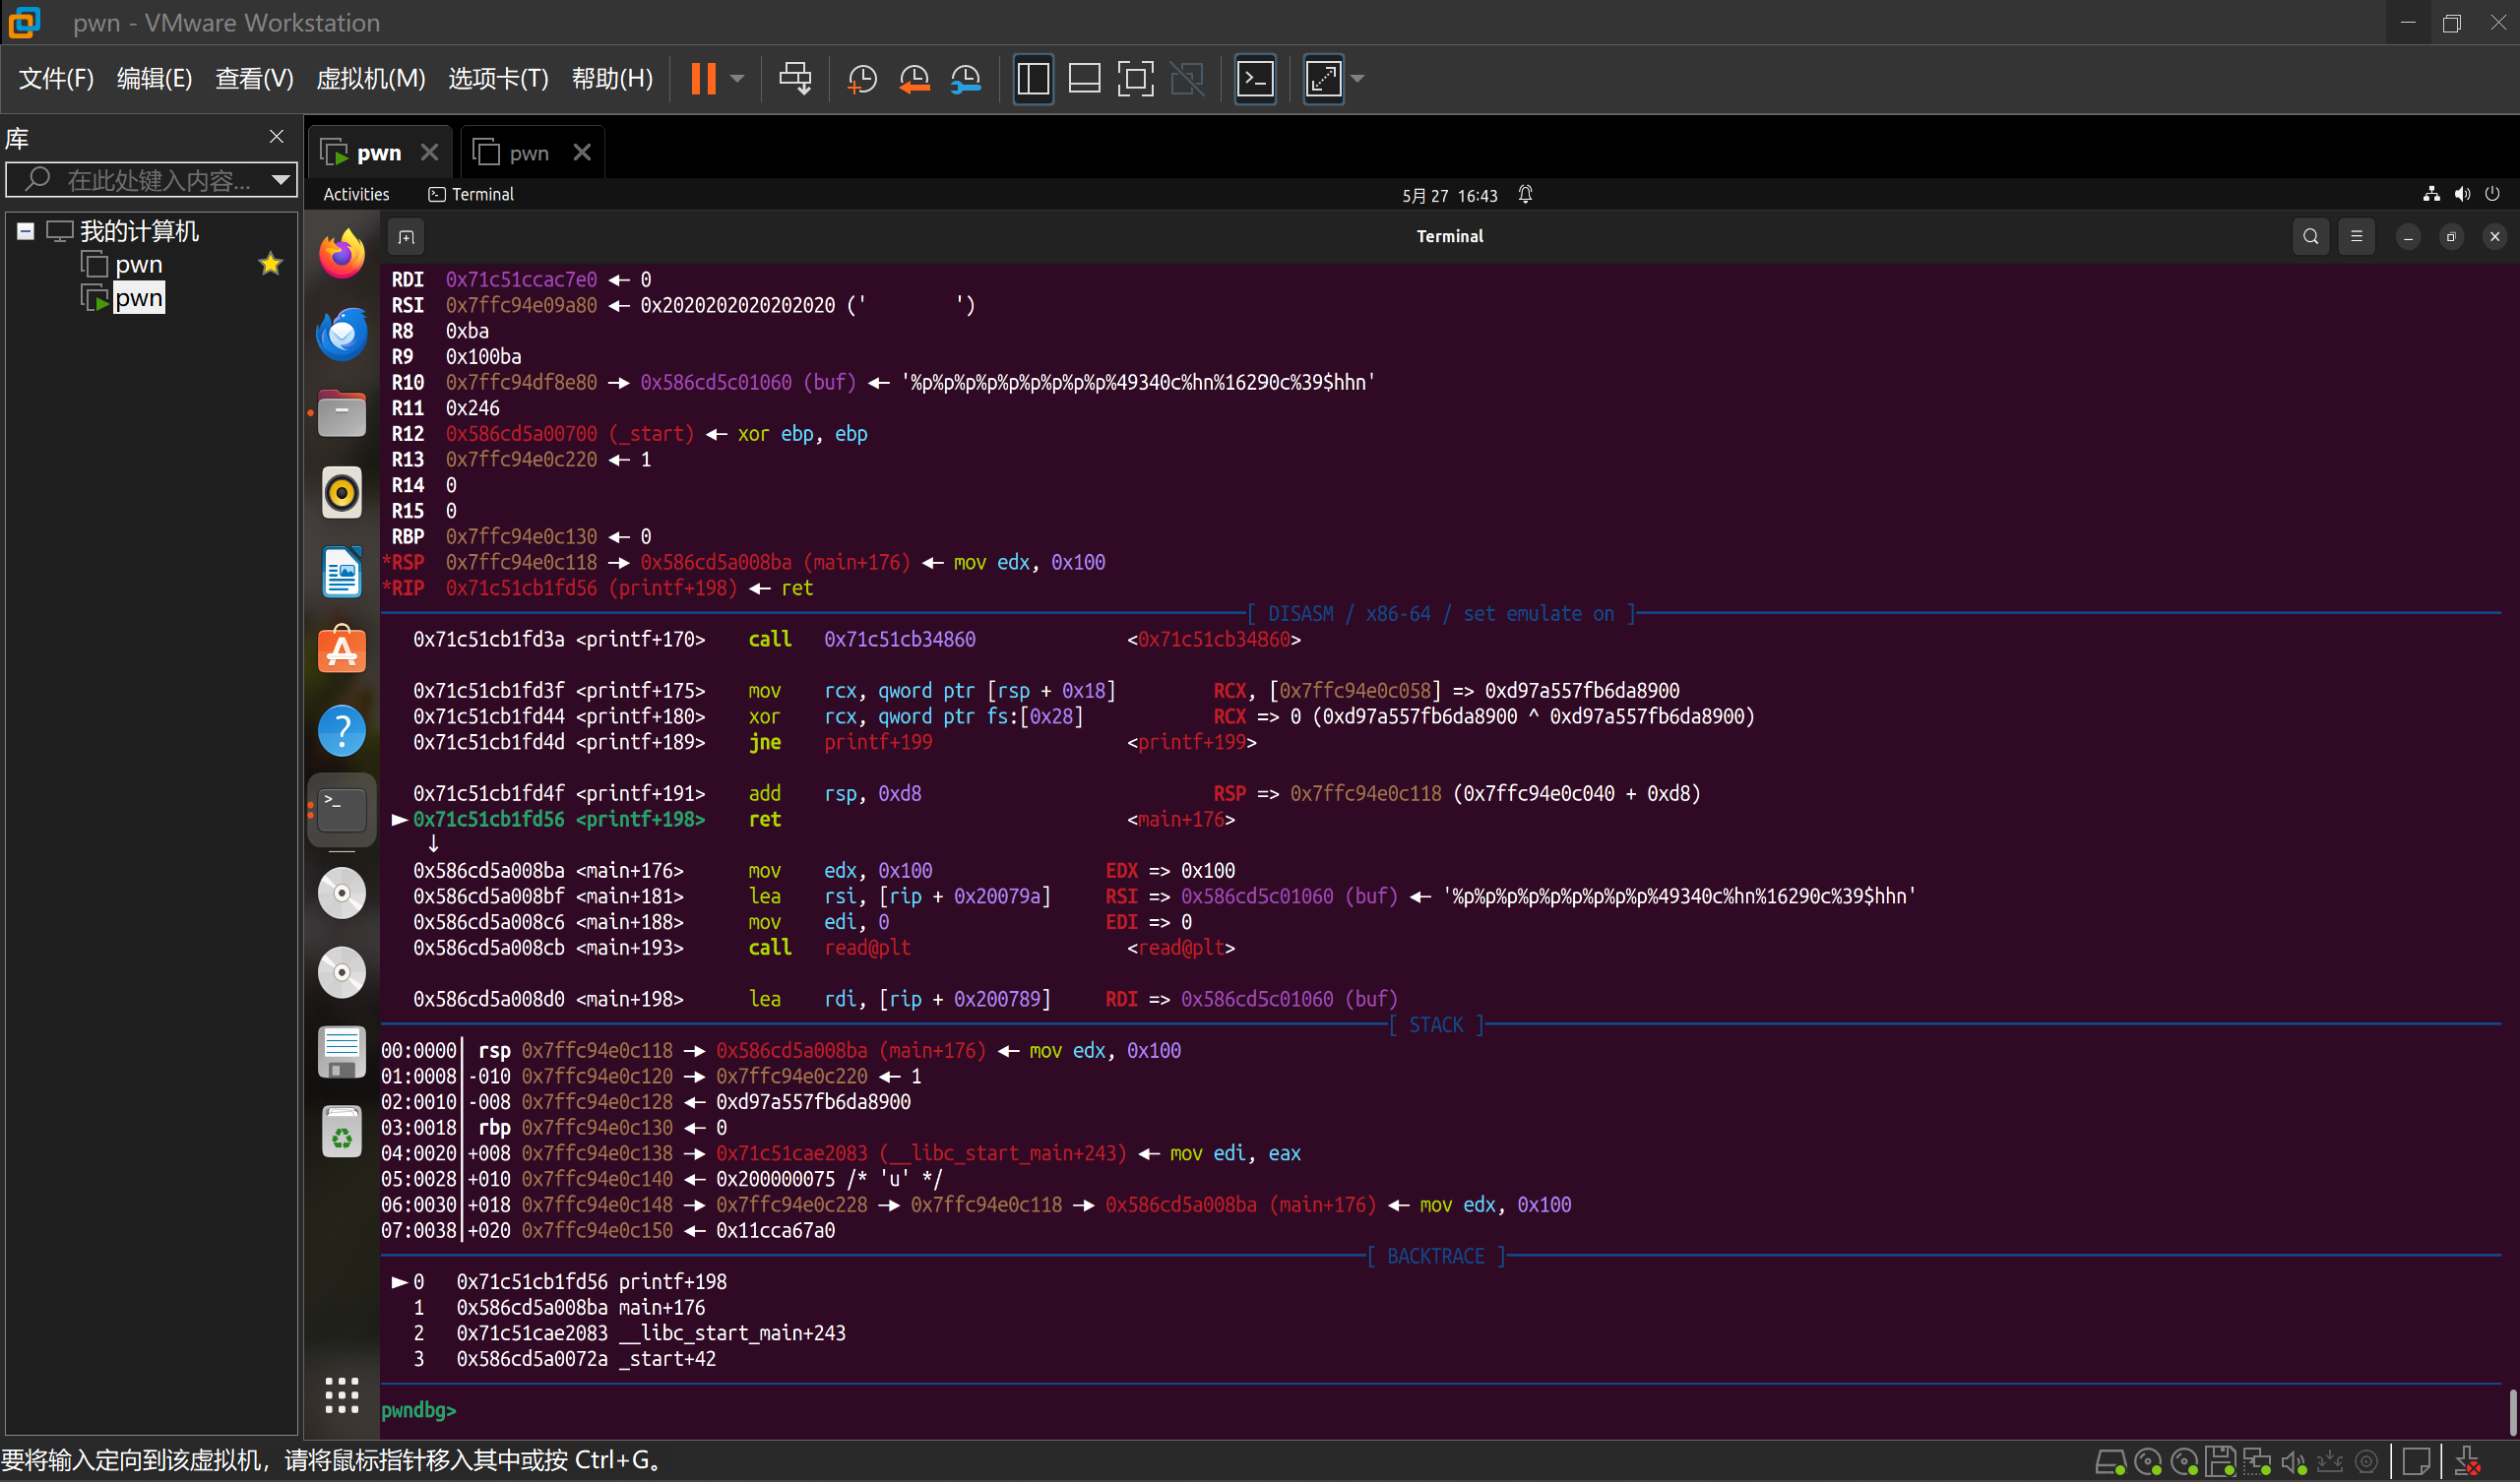Viewport: 2520px width, 1482px height.
Task: Enter full screen mode
Action: [1135, 78]
